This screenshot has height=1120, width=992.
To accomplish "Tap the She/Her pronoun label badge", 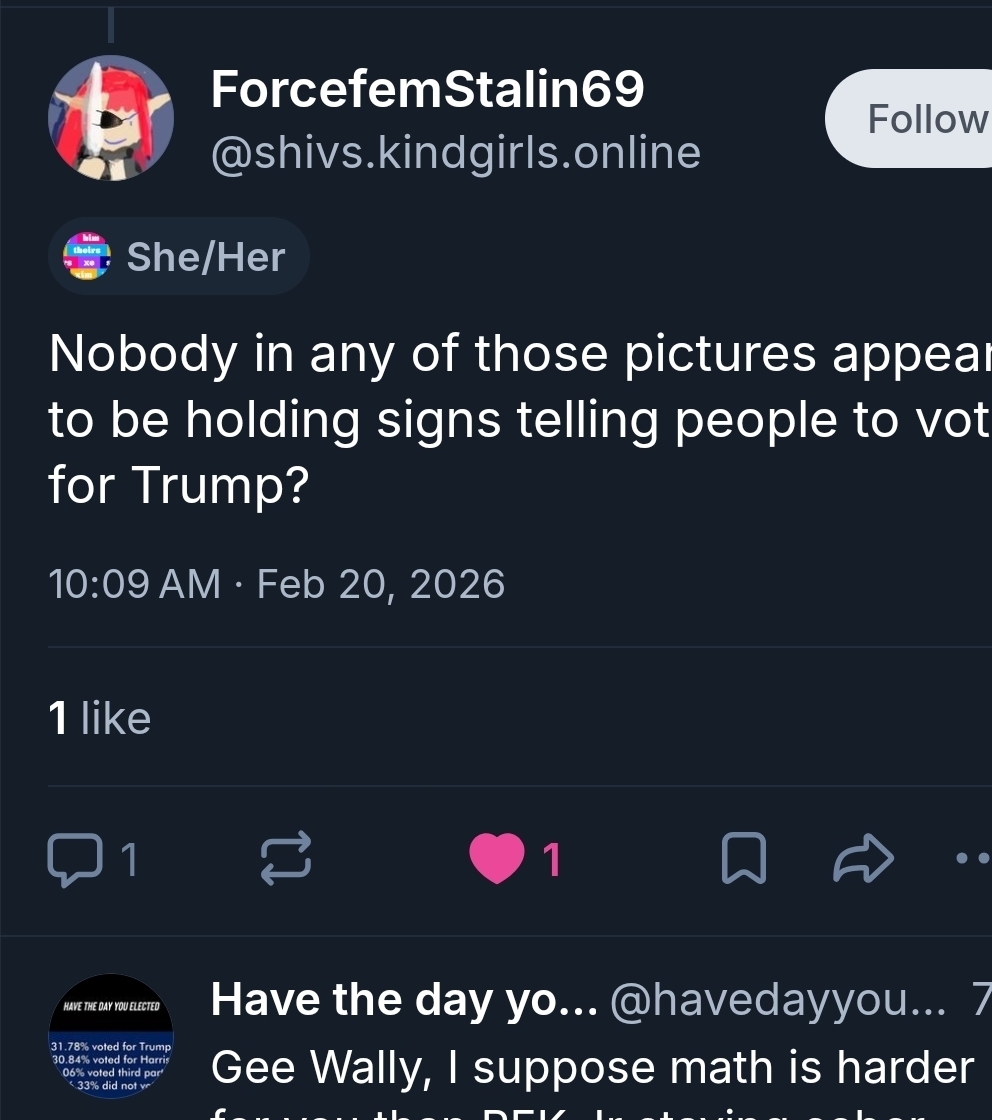I will 205,257.
